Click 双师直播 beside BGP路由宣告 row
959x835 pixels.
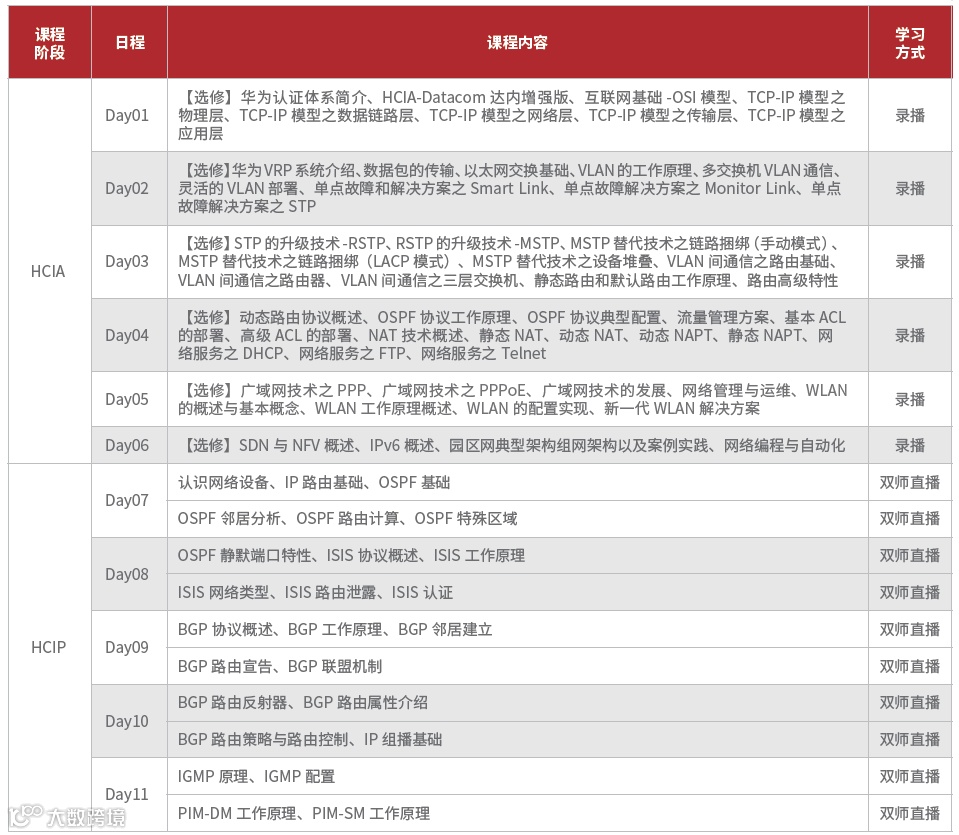coord(910,666)
